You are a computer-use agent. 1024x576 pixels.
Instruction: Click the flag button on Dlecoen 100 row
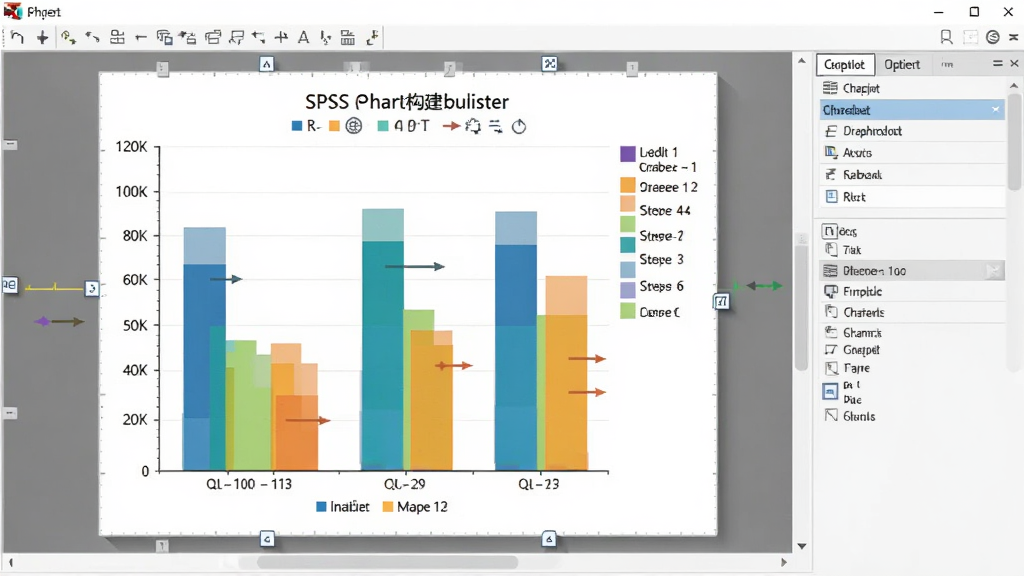pyautogui.click(x=993, y=270)
